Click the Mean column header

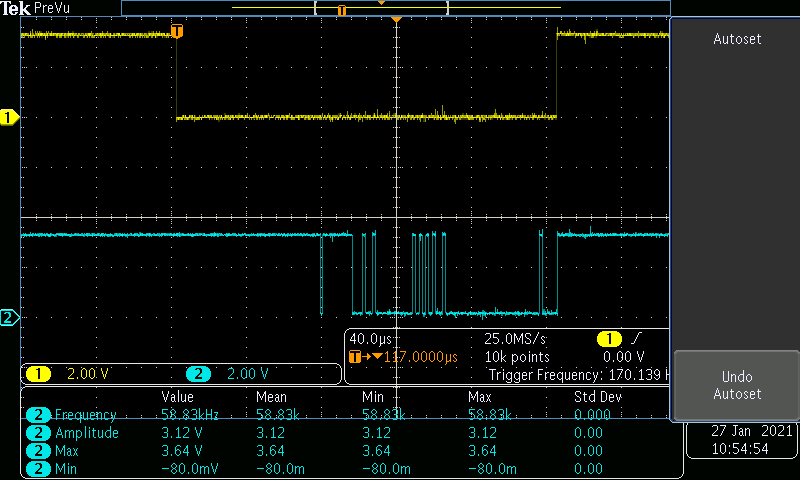point(271,397)
